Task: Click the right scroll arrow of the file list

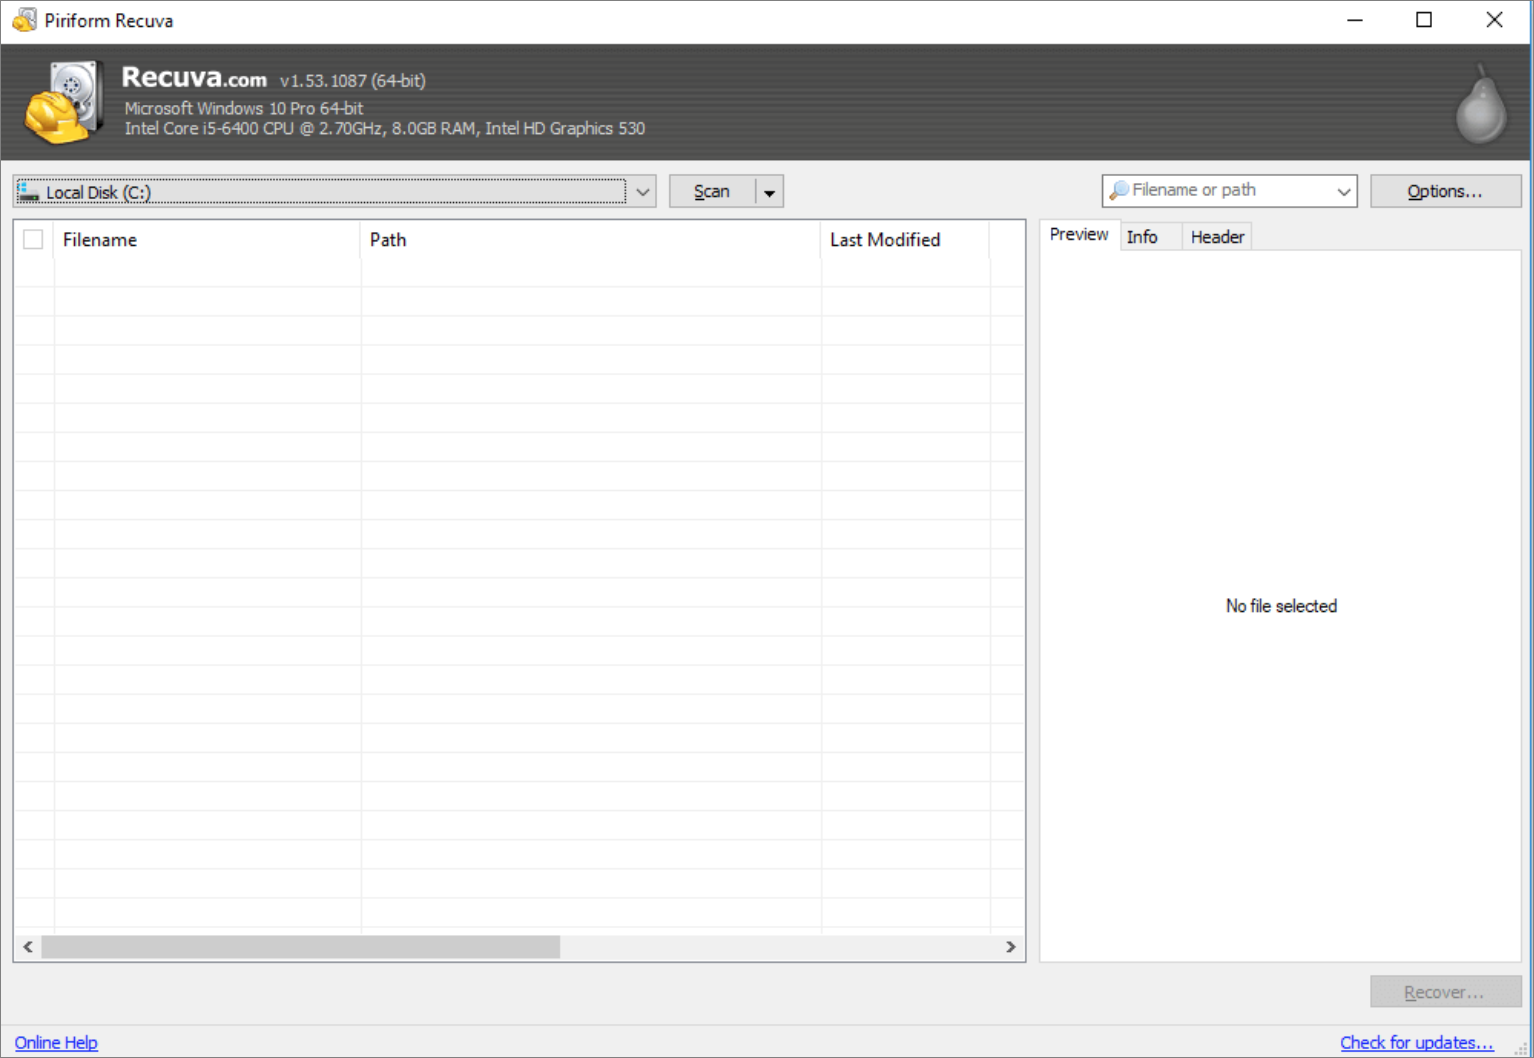Action: 1011,947
